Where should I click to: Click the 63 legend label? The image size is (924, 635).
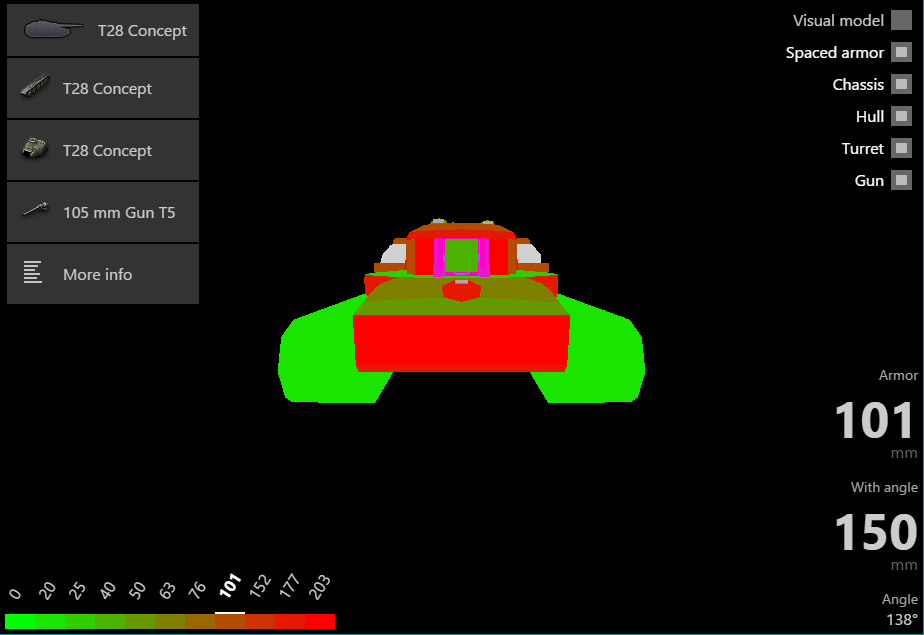point(167,589)
